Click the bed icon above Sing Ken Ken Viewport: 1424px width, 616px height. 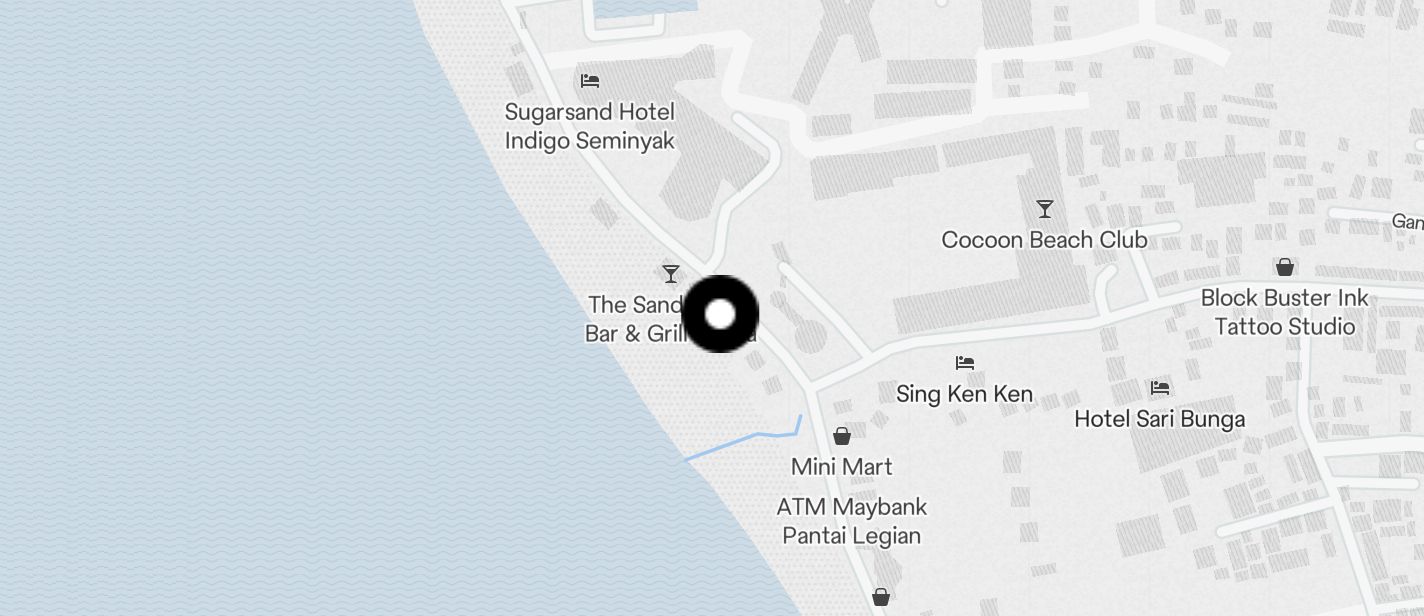965,362
